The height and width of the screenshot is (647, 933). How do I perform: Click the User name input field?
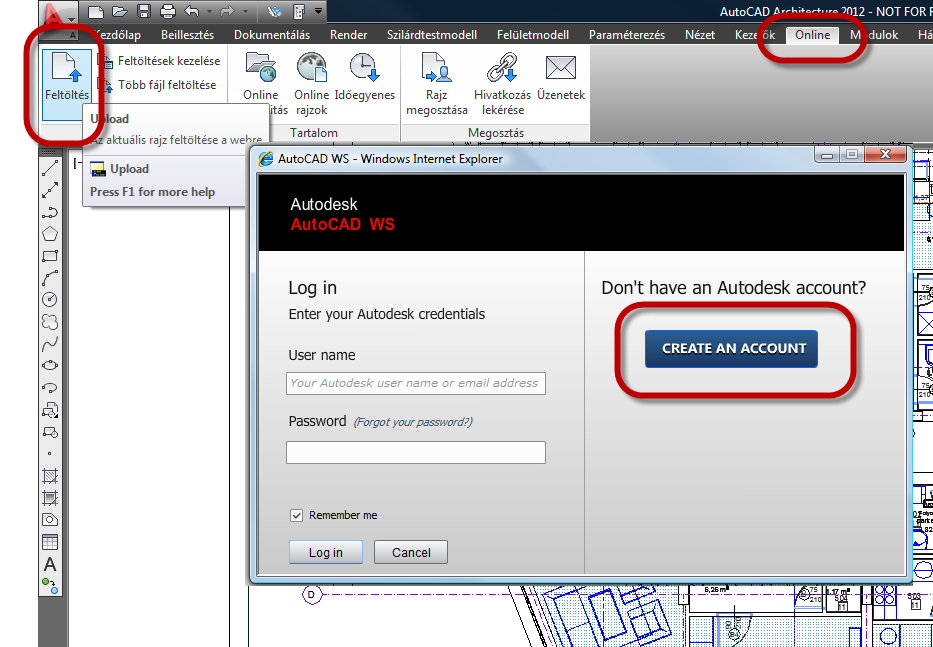pyautogui.click(x=416, y=383)
